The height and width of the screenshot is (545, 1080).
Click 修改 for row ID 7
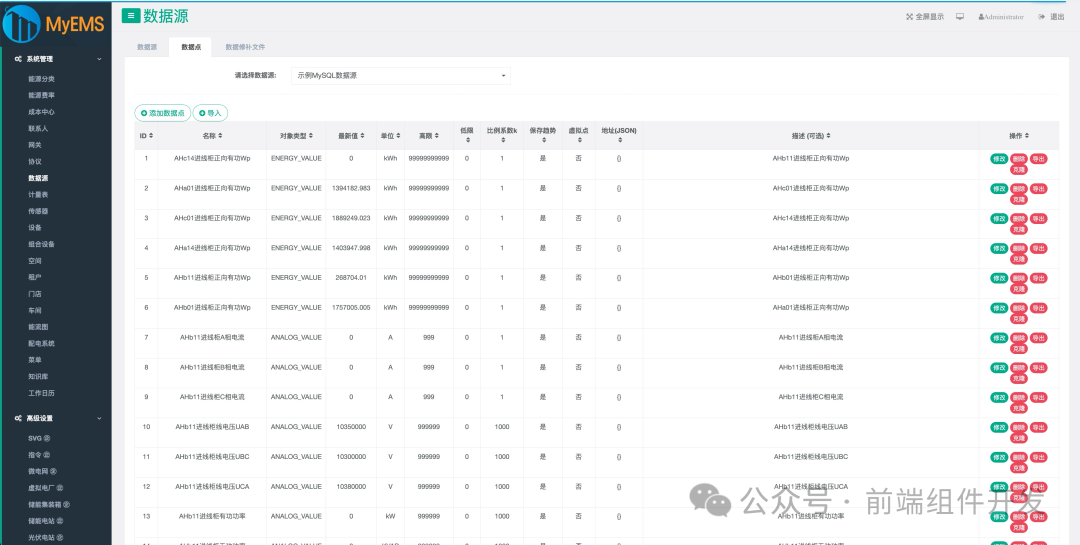(999, 338)
